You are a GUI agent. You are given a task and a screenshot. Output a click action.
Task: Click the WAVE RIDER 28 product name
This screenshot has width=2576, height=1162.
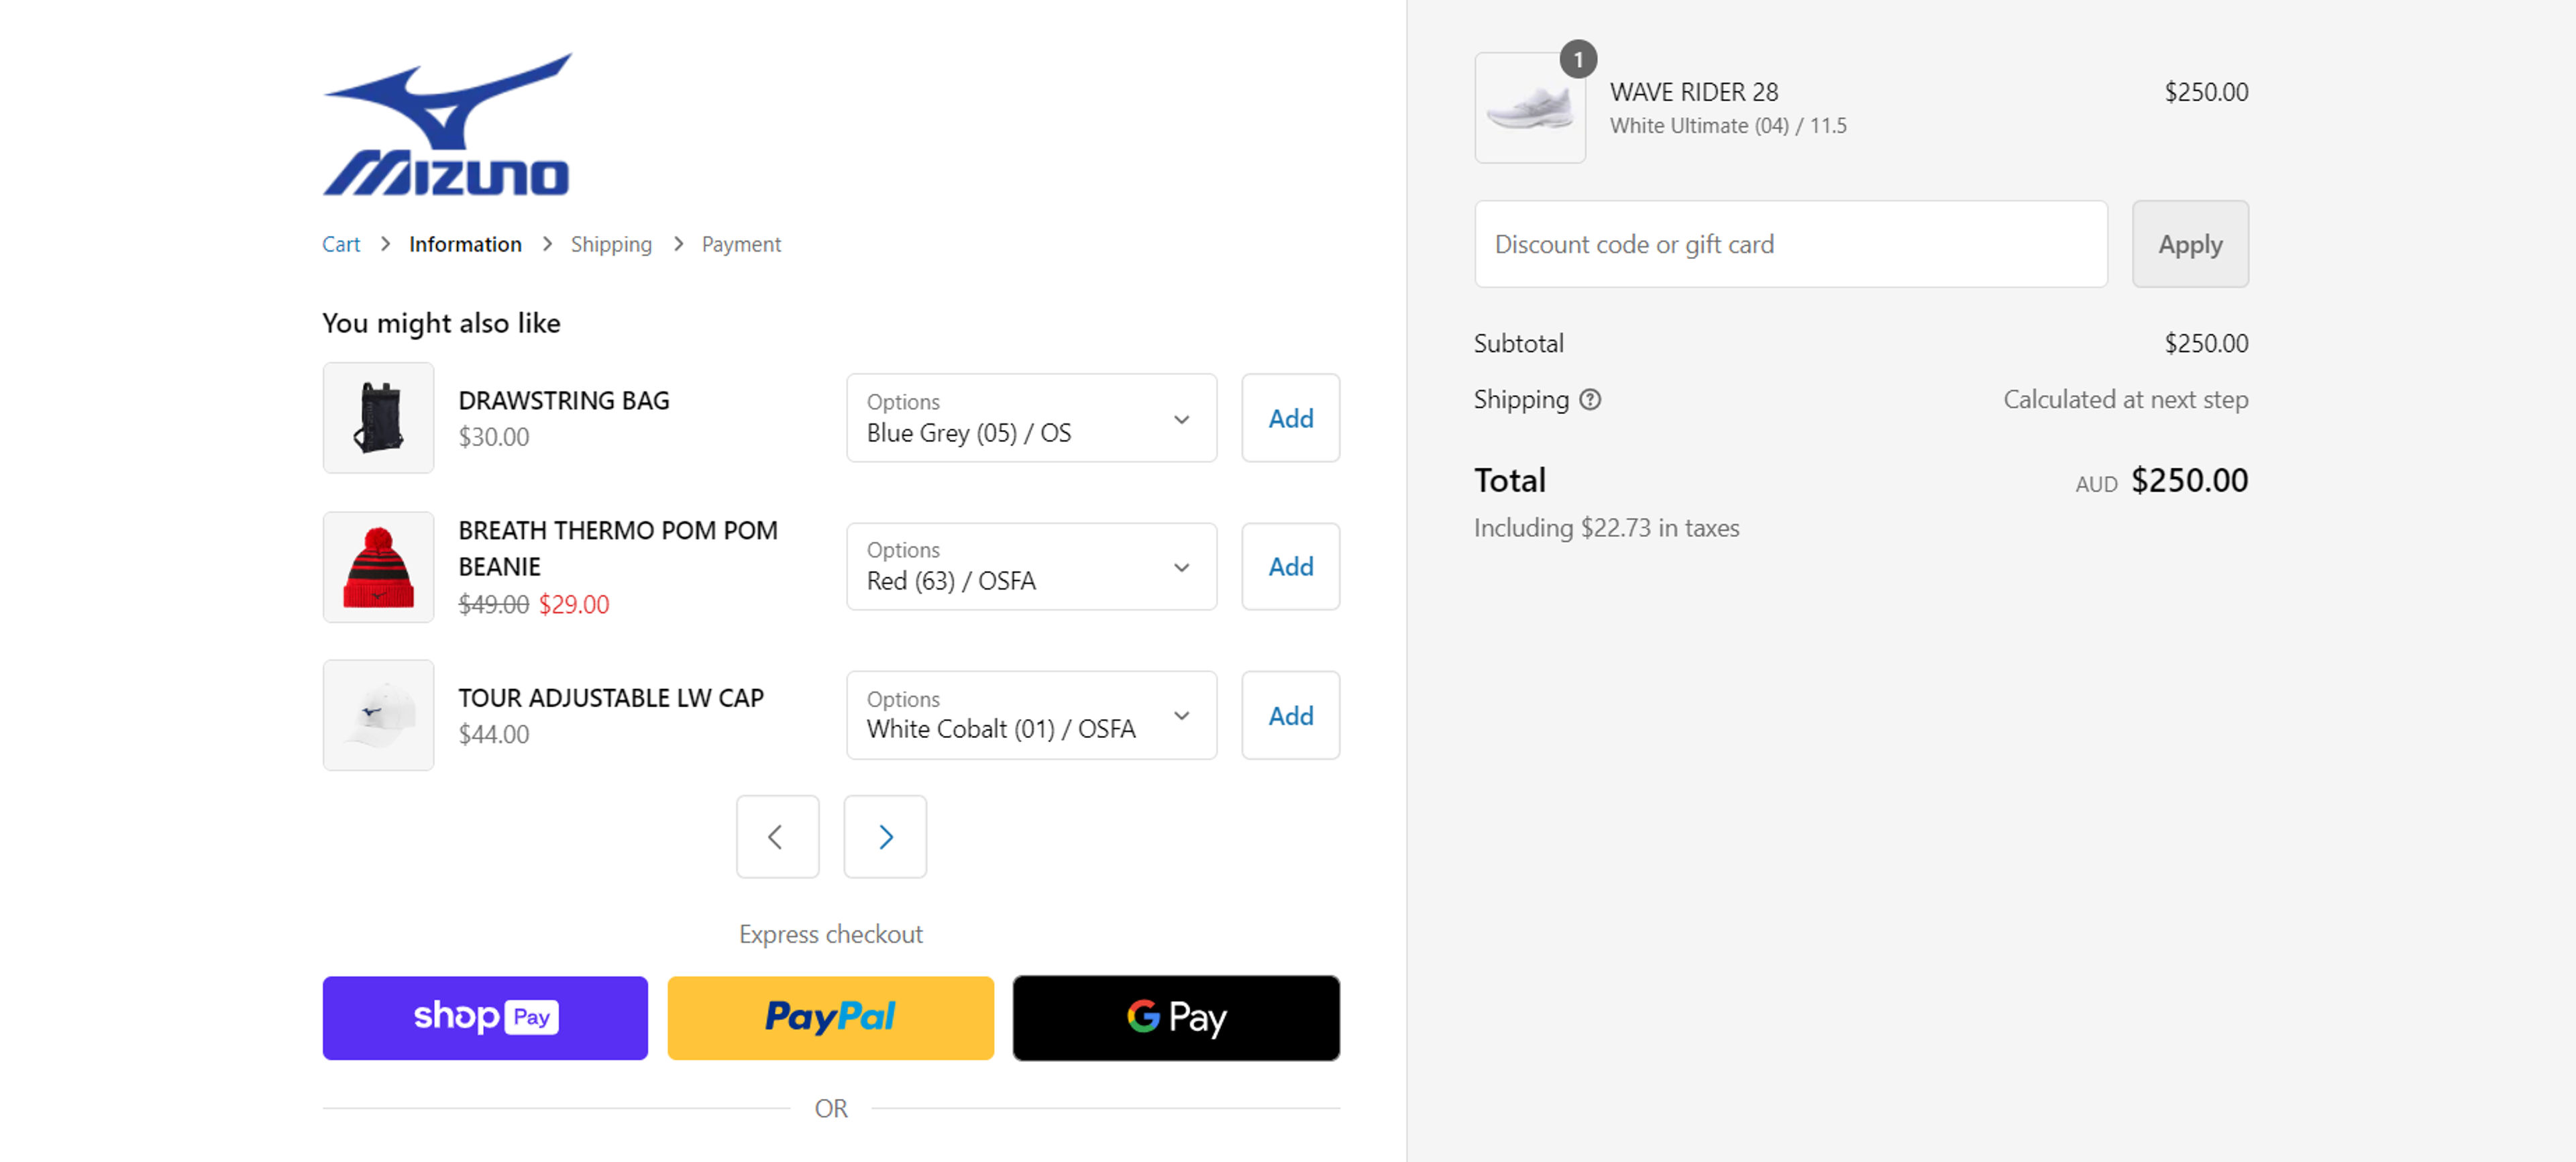1694,92
